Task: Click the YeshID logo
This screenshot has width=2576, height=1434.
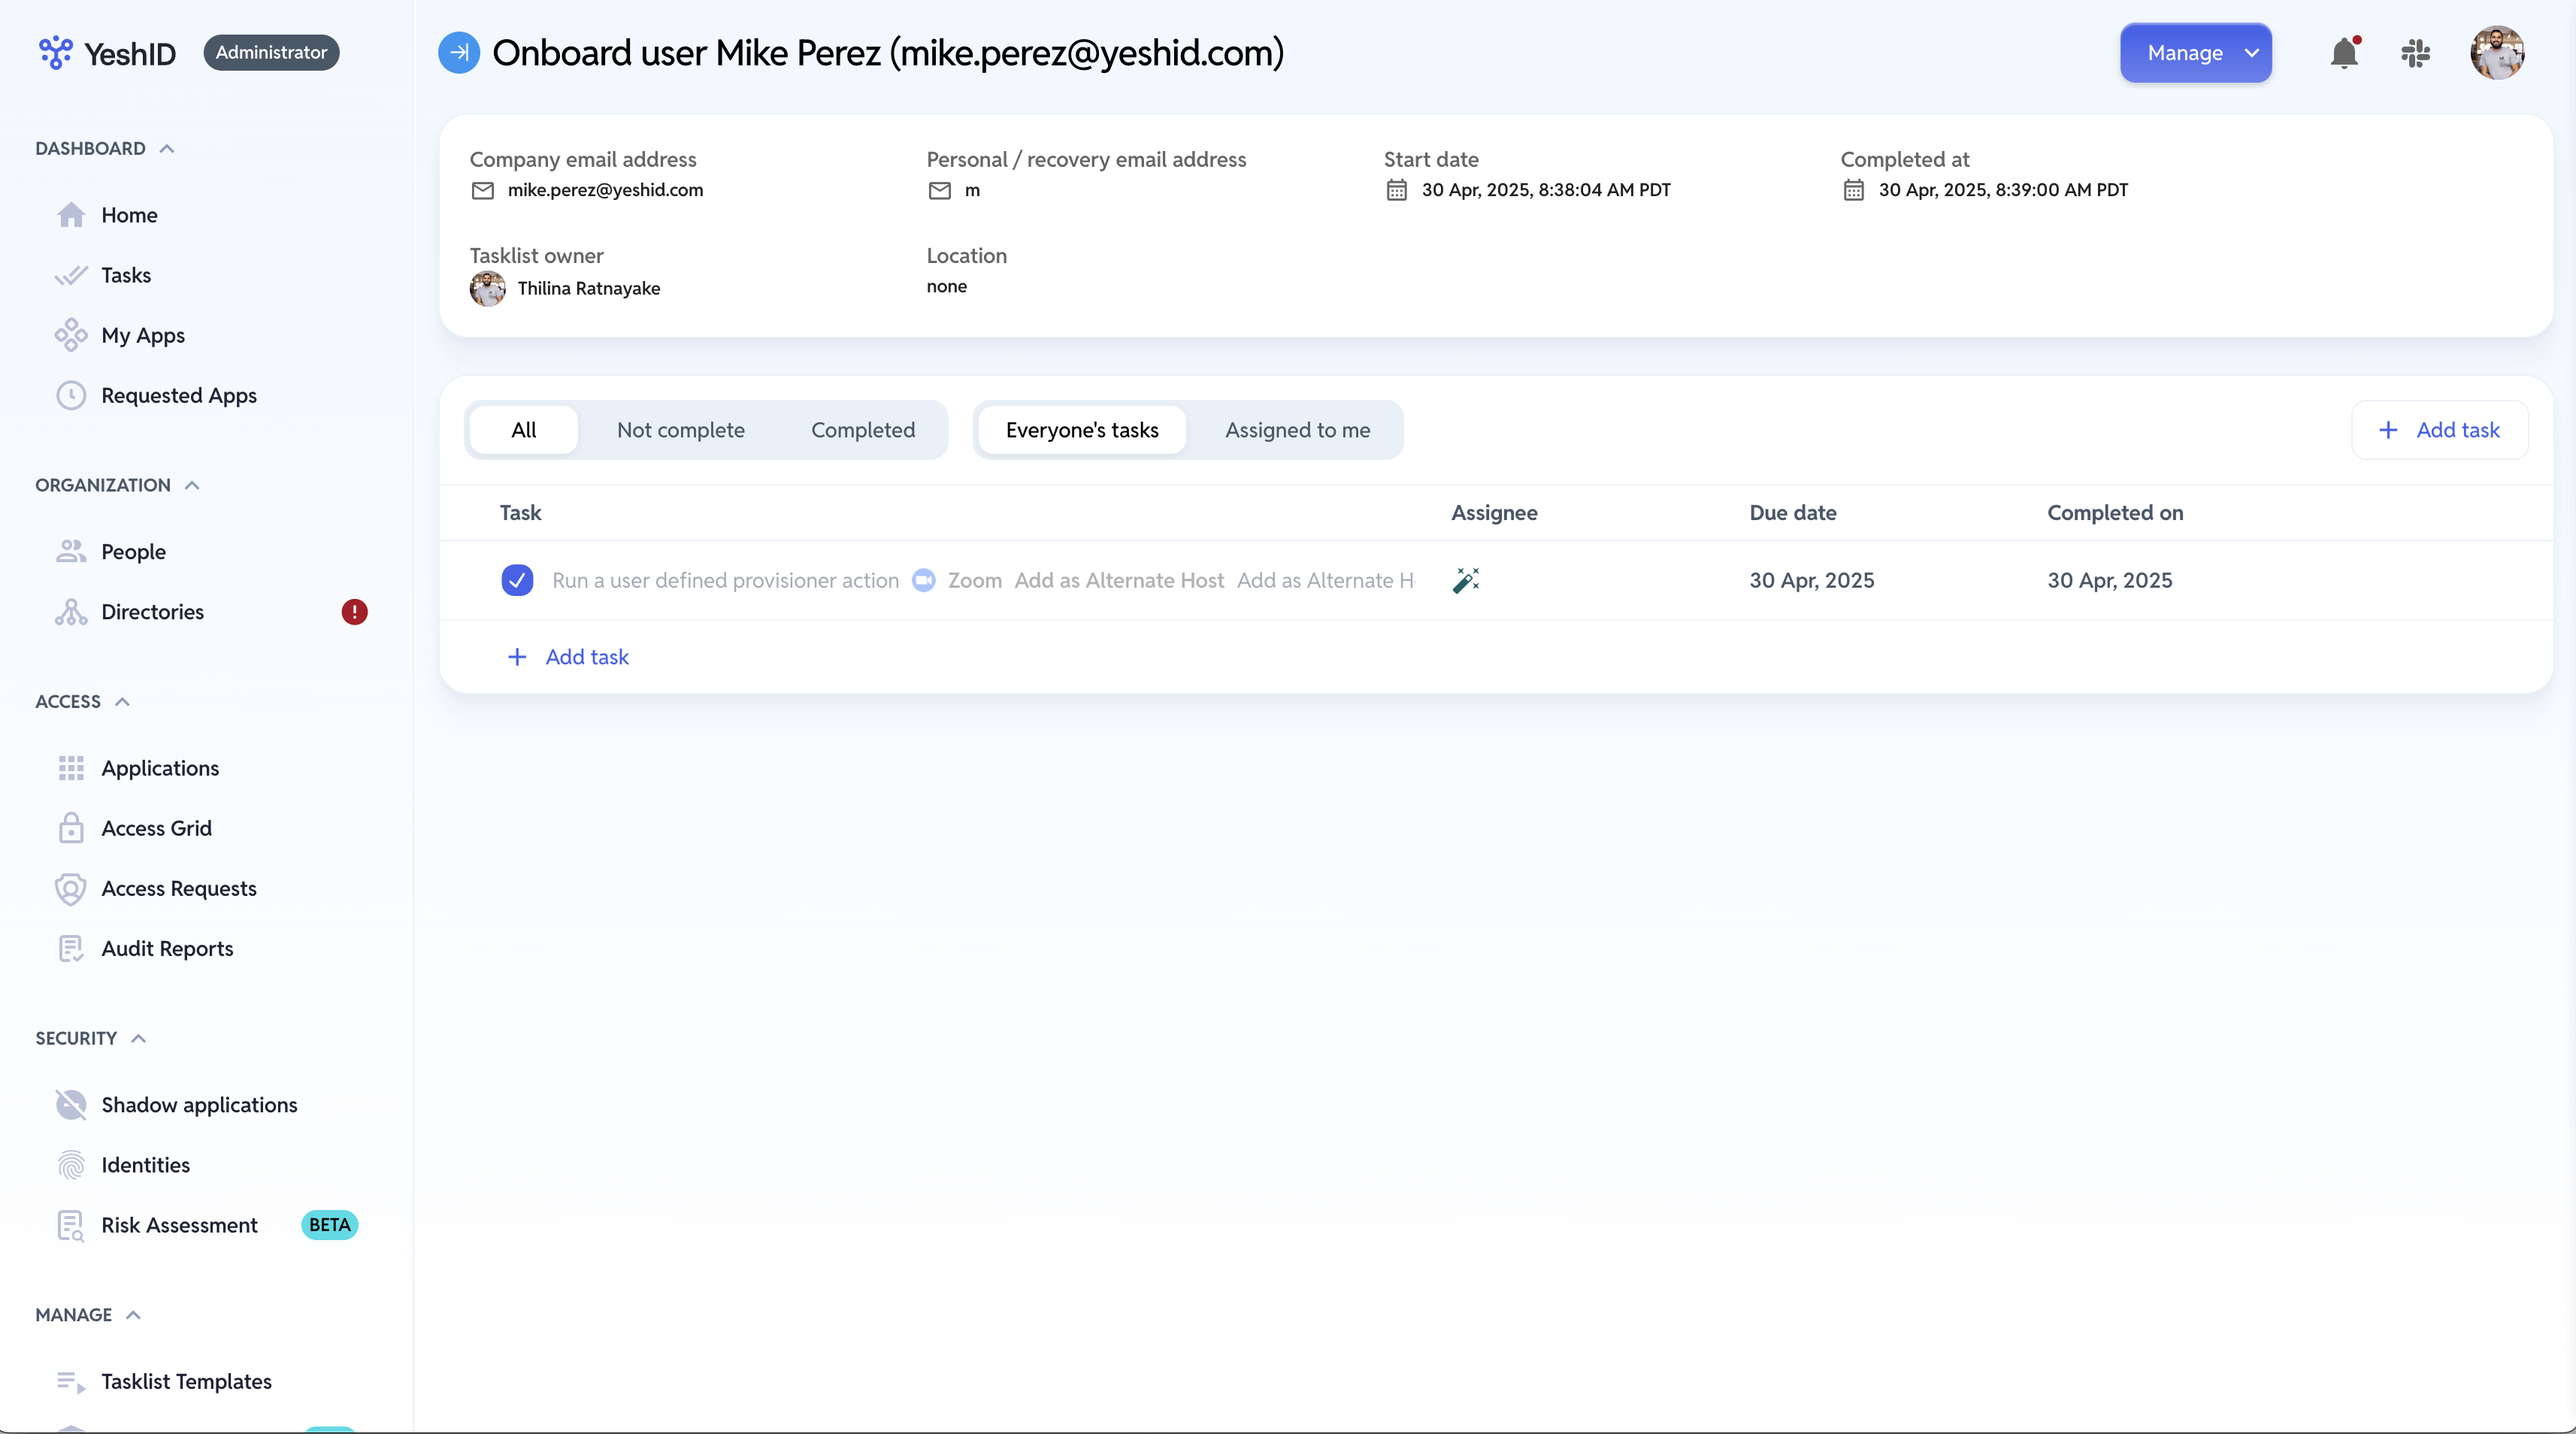Action: (107, 53)
